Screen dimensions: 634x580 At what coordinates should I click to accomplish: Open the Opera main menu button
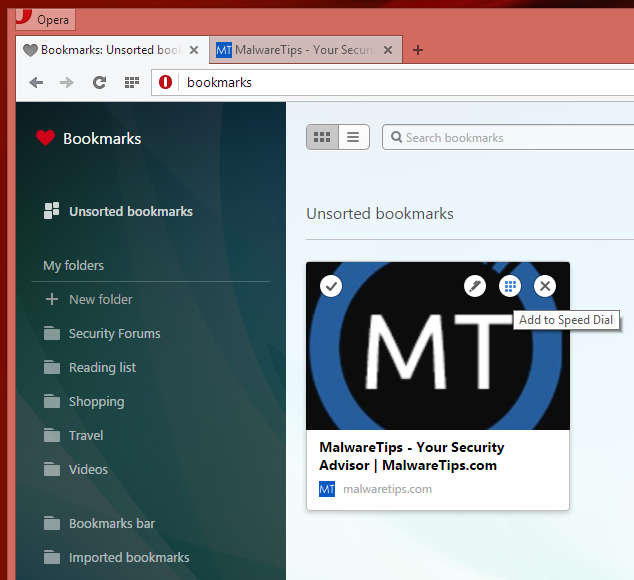pos(45,19)
